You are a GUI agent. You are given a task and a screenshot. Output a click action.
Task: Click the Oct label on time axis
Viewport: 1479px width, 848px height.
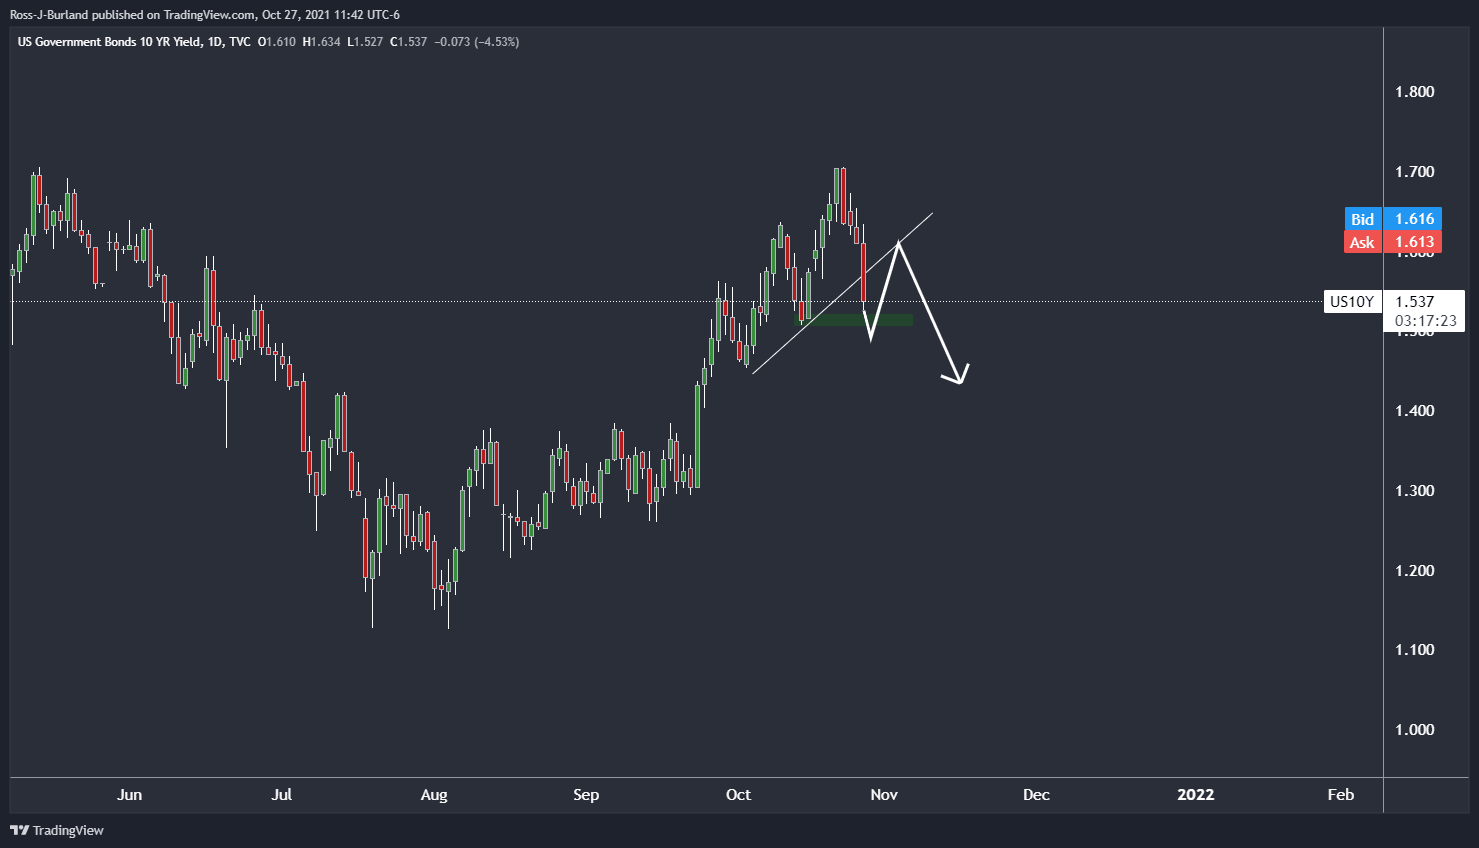point(738,795)
